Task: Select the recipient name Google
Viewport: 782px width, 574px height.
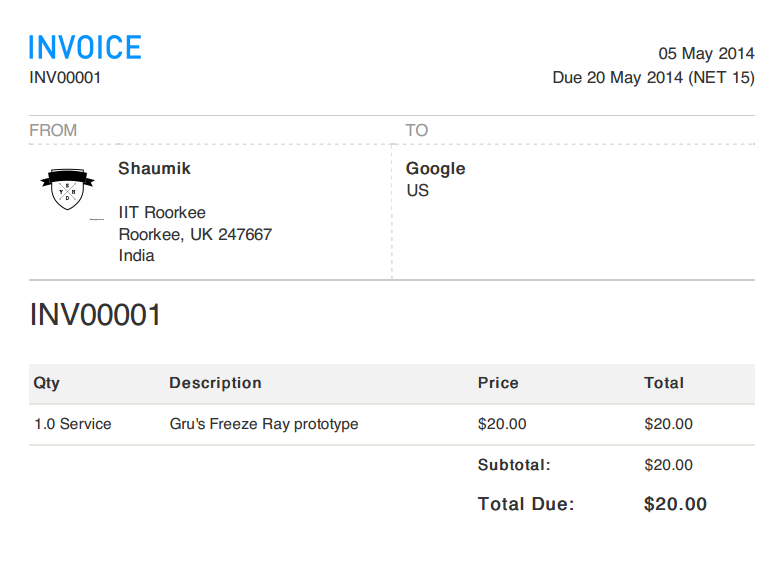Action: (435, 168)
